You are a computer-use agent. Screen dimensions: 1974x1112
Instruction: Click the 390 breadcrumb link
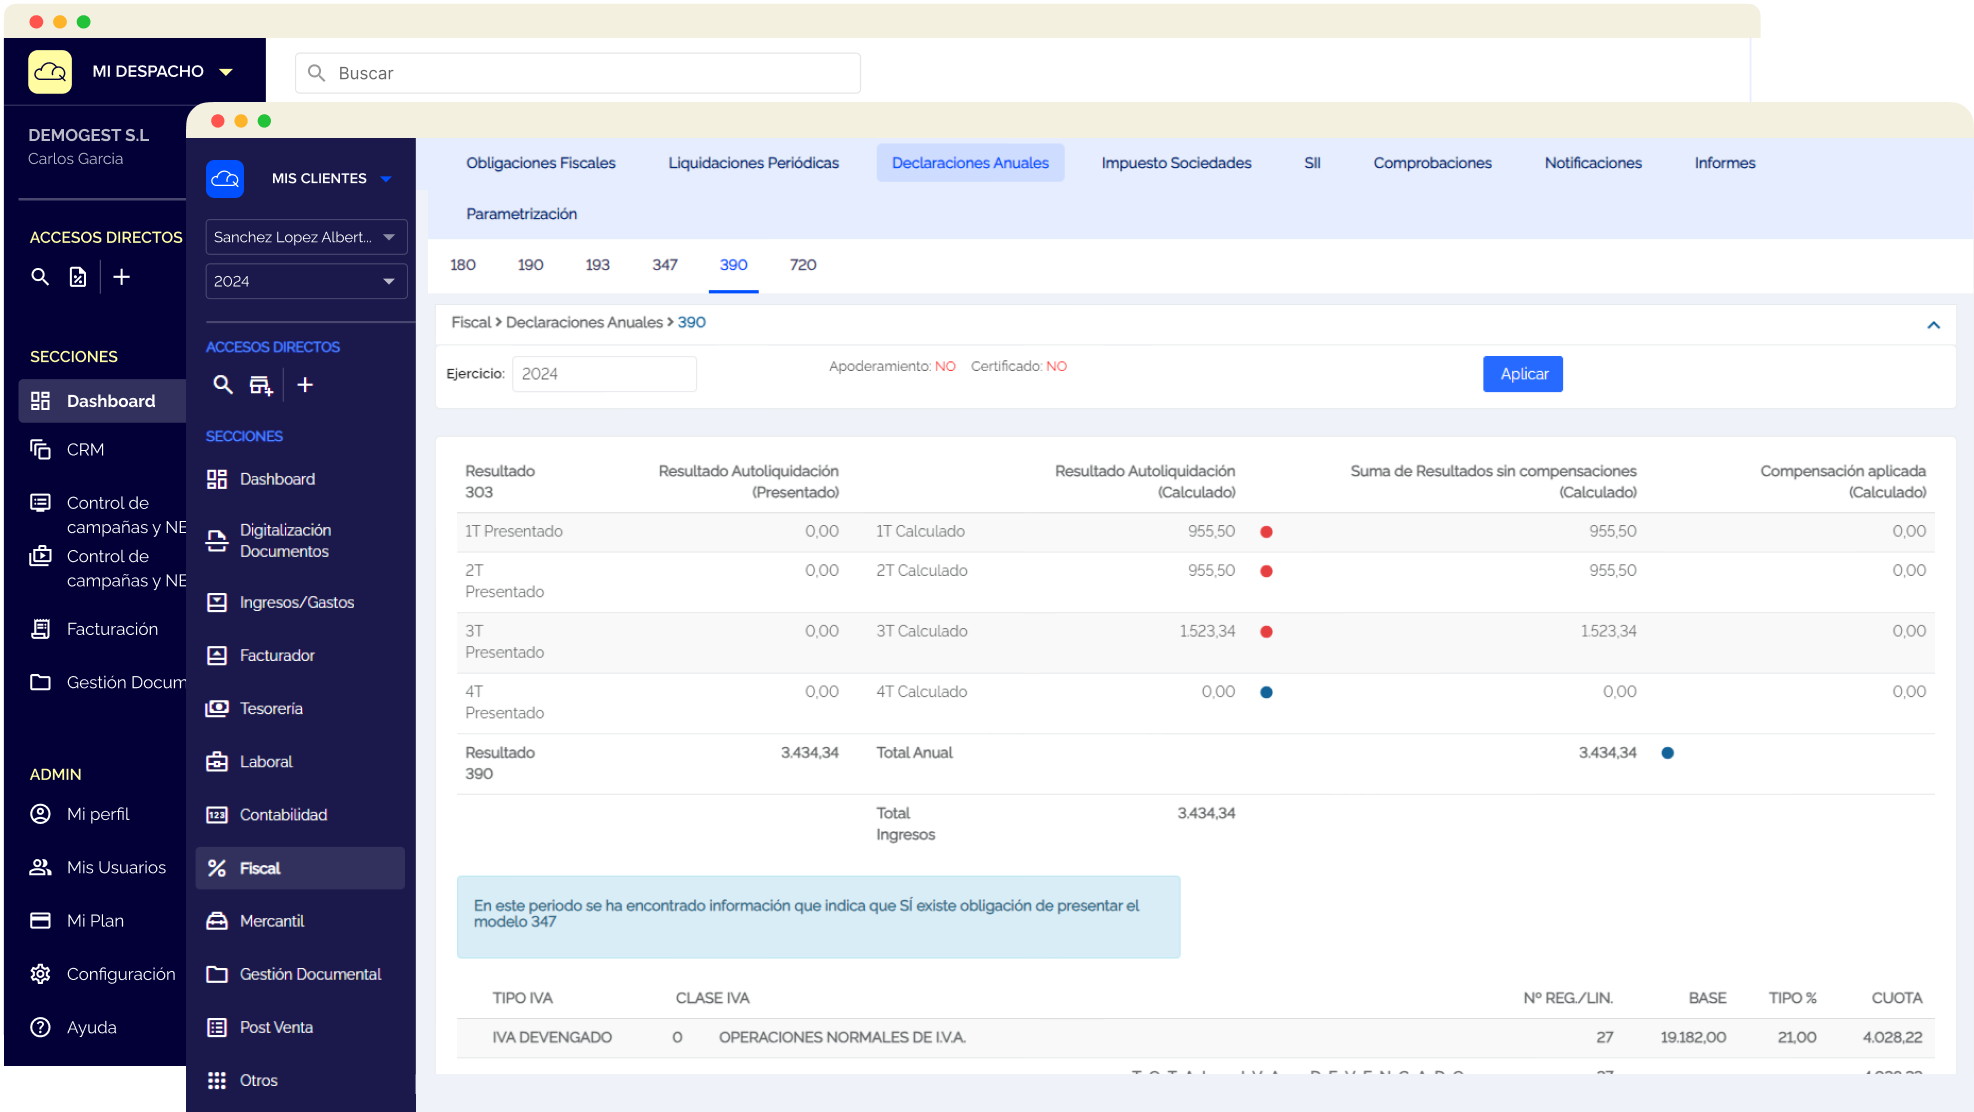(692, 322)
